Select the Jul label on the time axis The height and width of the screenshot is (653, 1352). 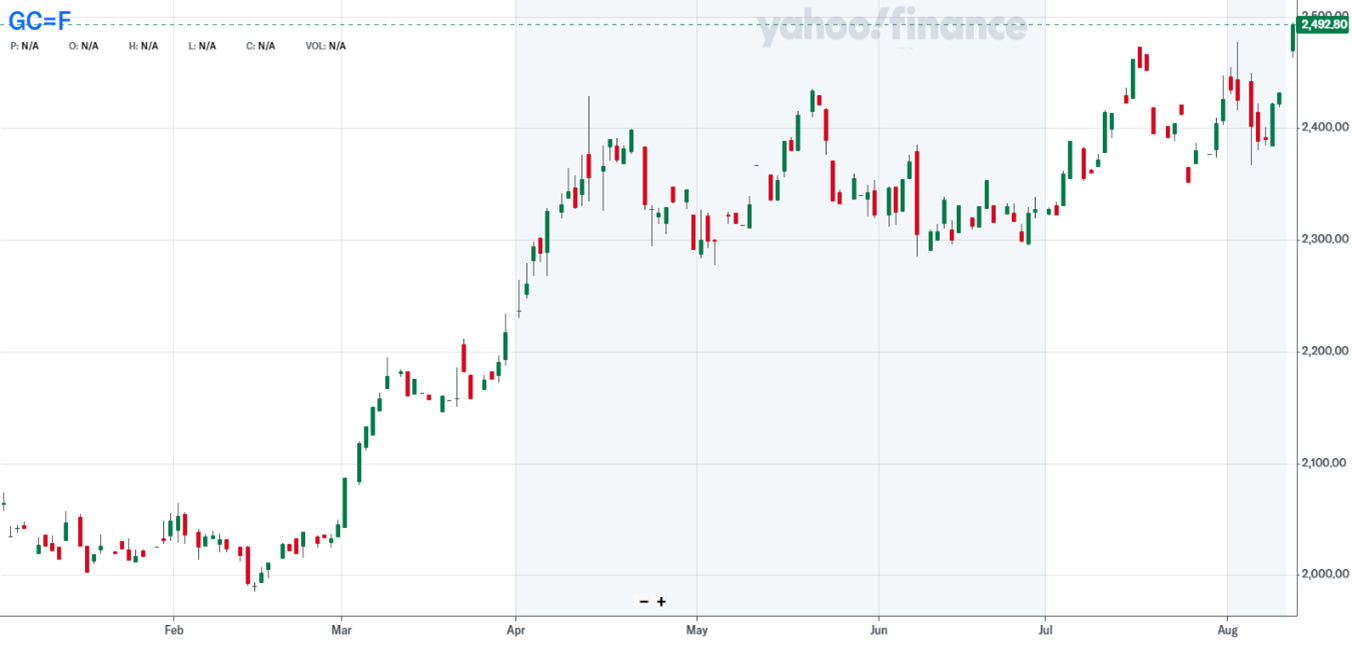1045,631
